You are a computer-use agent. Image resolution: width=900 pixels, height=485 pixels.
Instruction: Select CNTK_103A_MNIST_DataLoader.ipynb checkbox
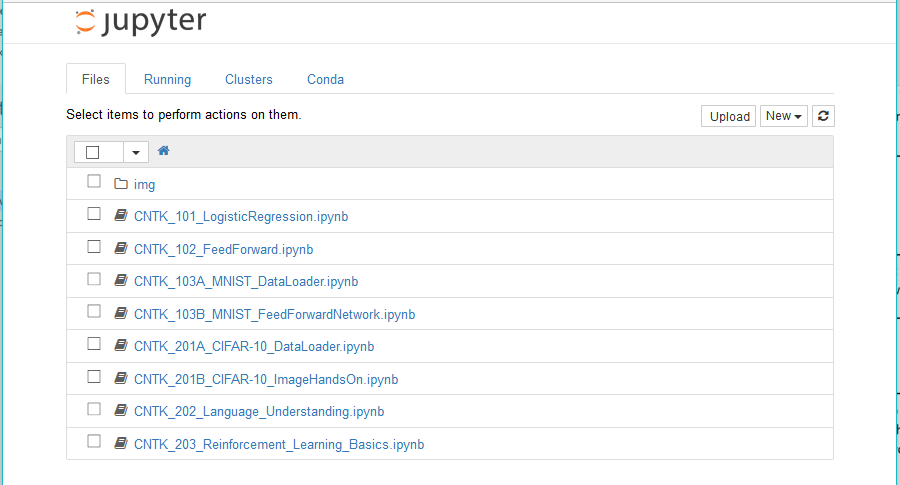(94, 279)
